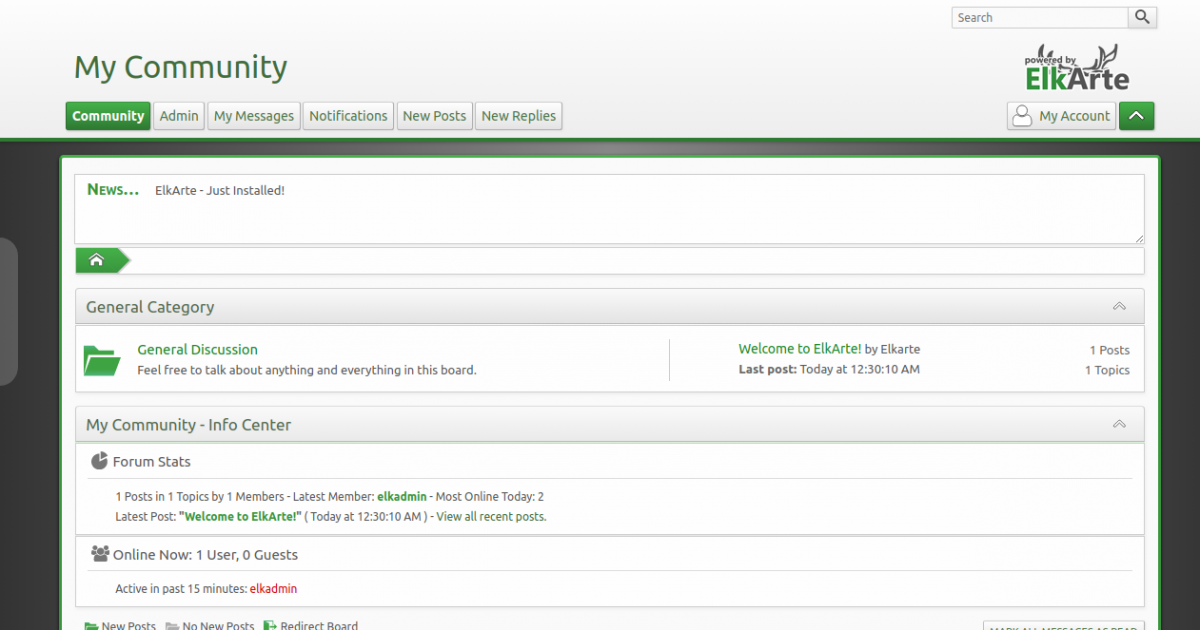This screenshot has height=630, width=1200.
Task: Focus the Search input field
Action: pos(1040,17)
